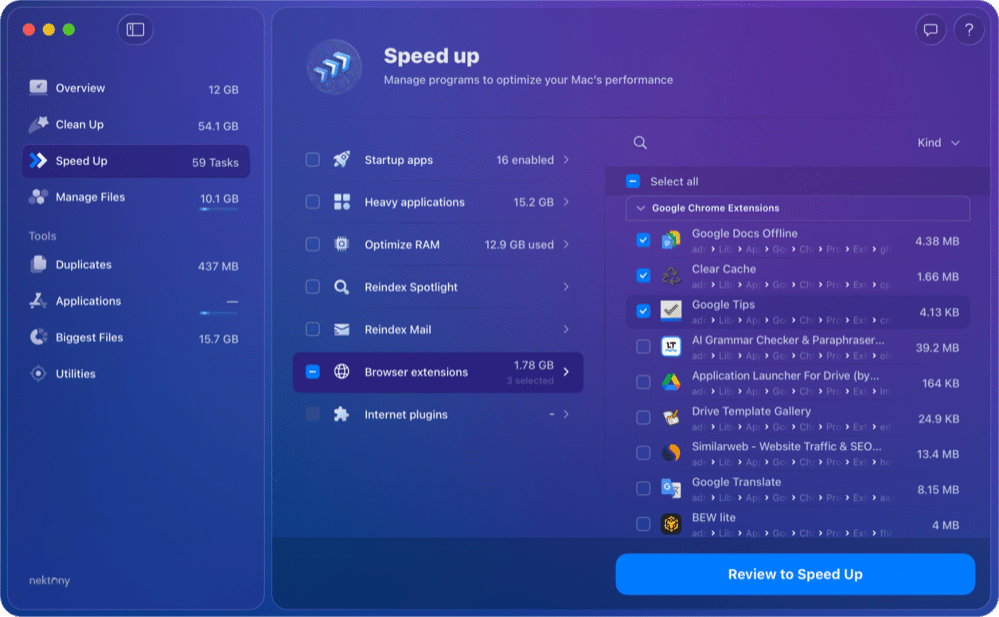
Task: Click the Browser extensions chevron arrow
Action: click(x=566, y=372)
